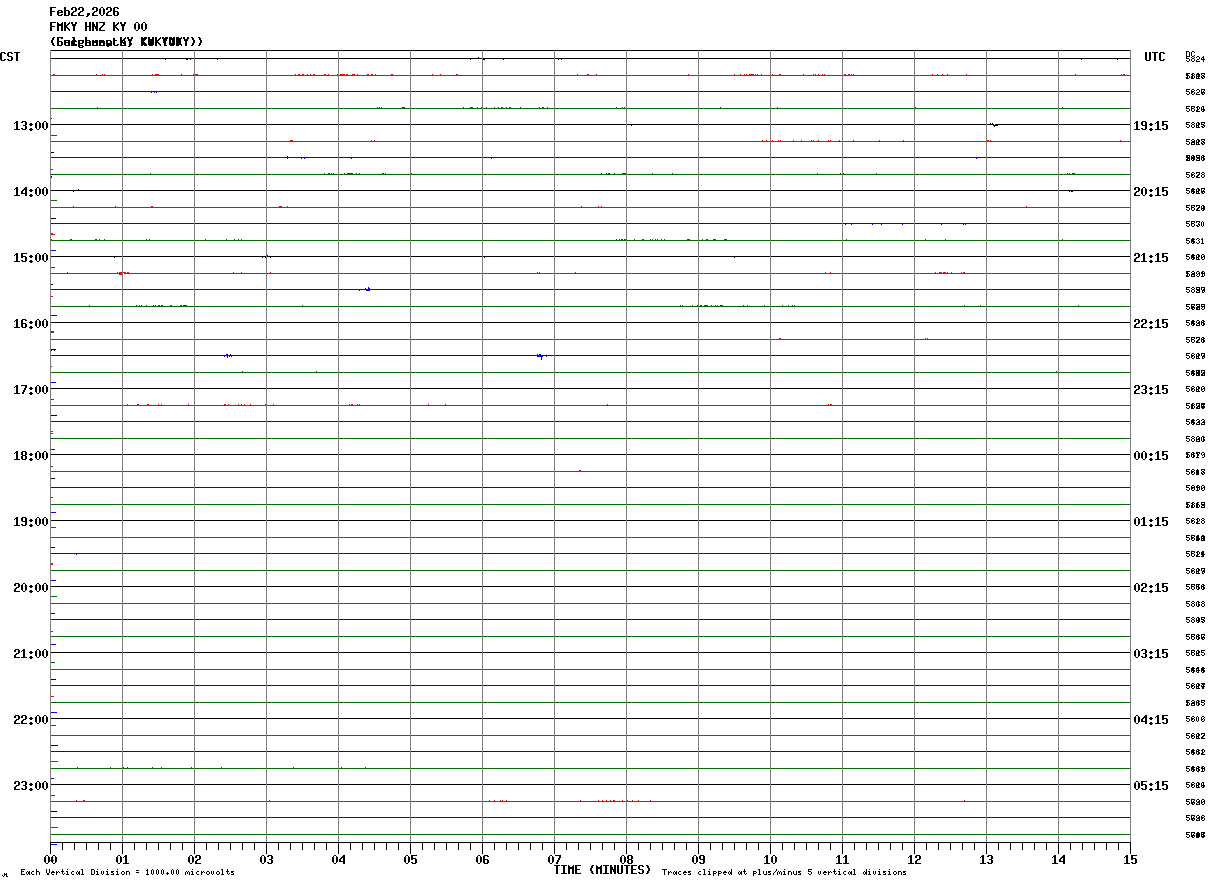Screen dimensions: 1210x886
Task: Click the CST timezone label
Action: tap(10, 57)
